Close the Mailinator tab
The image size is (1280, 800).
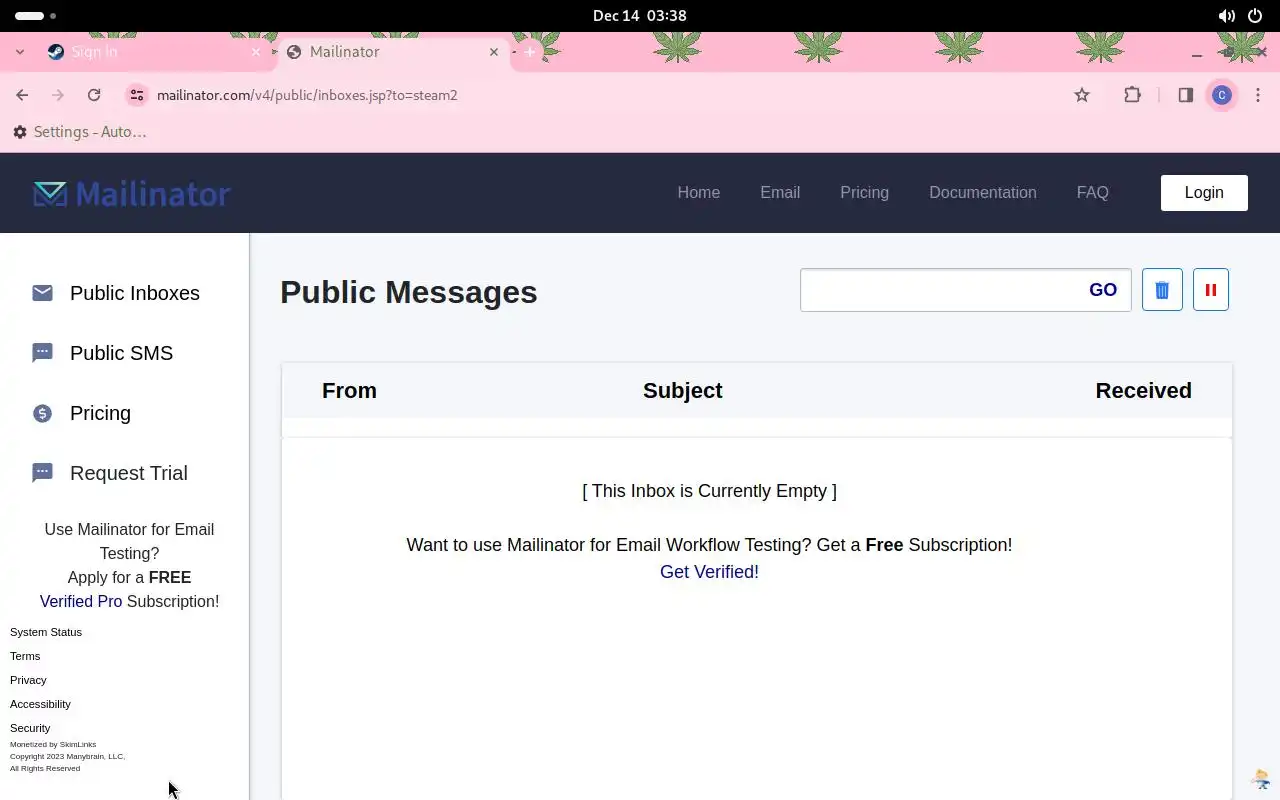click(494, 52)
